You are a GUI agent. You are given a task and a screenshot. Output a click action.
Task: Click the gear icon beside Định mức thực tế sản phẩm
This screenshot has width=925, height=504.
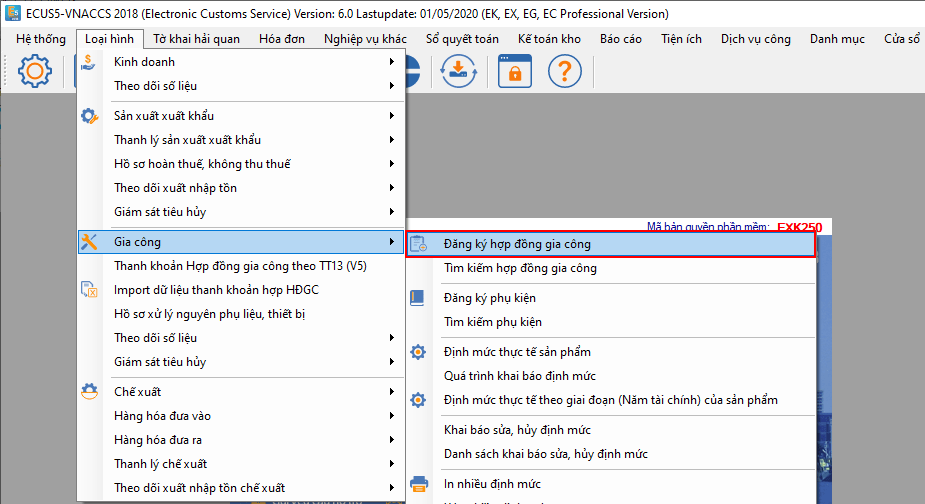[x=418, y=352]
